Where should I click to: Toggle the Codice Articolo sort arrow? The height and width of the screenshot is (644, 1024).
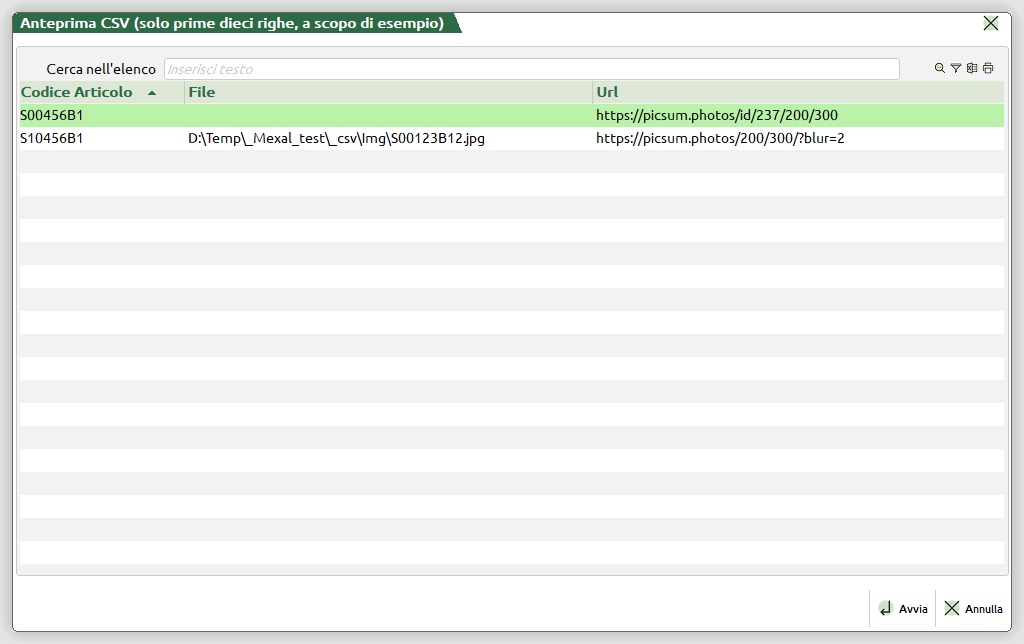pyautogui.click(x=152, y=93)
